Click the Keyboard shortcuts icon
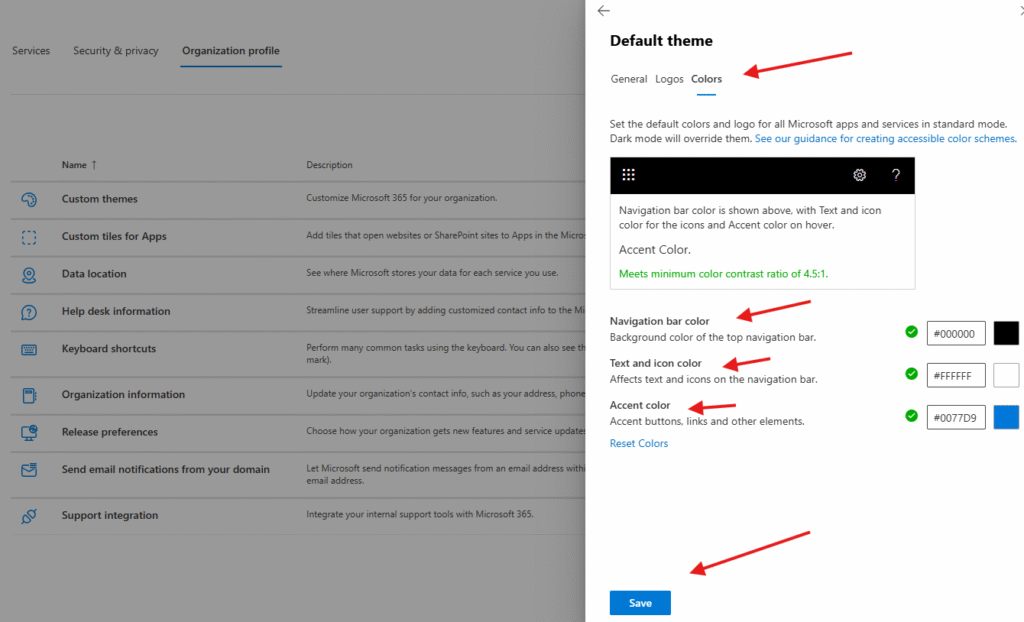 (29, 349)
